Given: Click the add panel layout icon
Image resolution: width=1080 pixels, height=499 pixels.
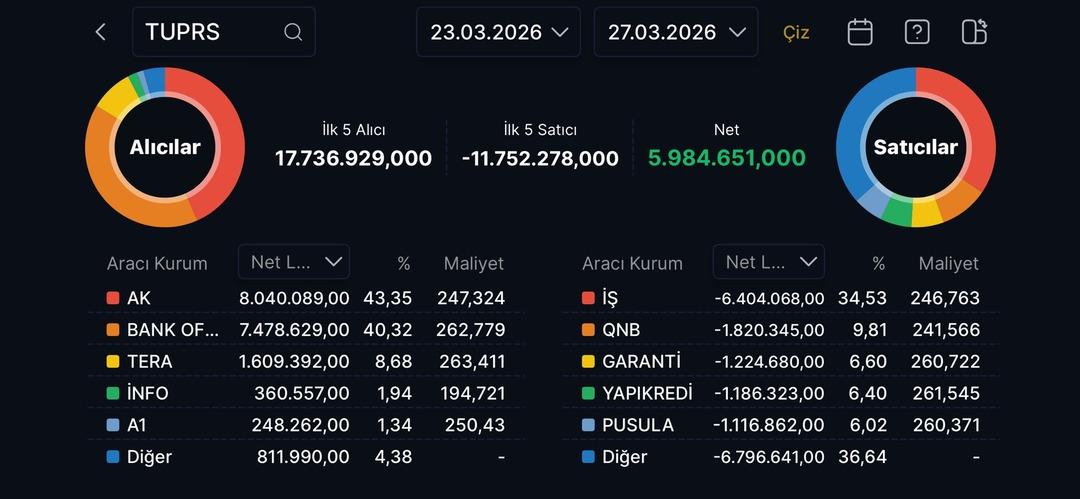Looking at the screenshot, I should (974, 32).
